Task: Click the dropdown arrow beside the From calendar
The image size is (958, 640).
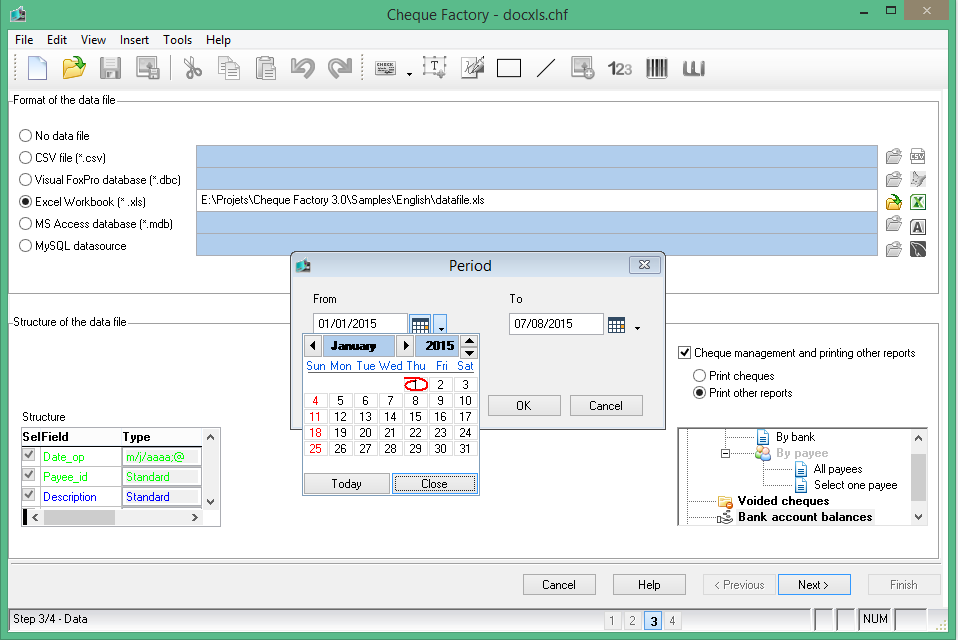Action: point(441,325)
